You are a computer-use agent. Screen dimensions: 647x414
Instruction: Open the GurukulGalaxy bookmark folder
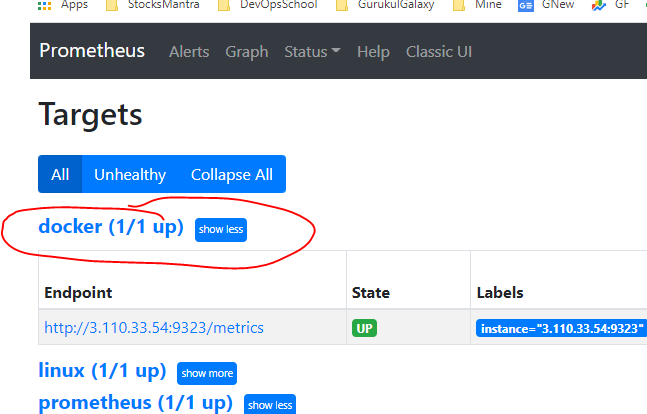click(385, 5)
